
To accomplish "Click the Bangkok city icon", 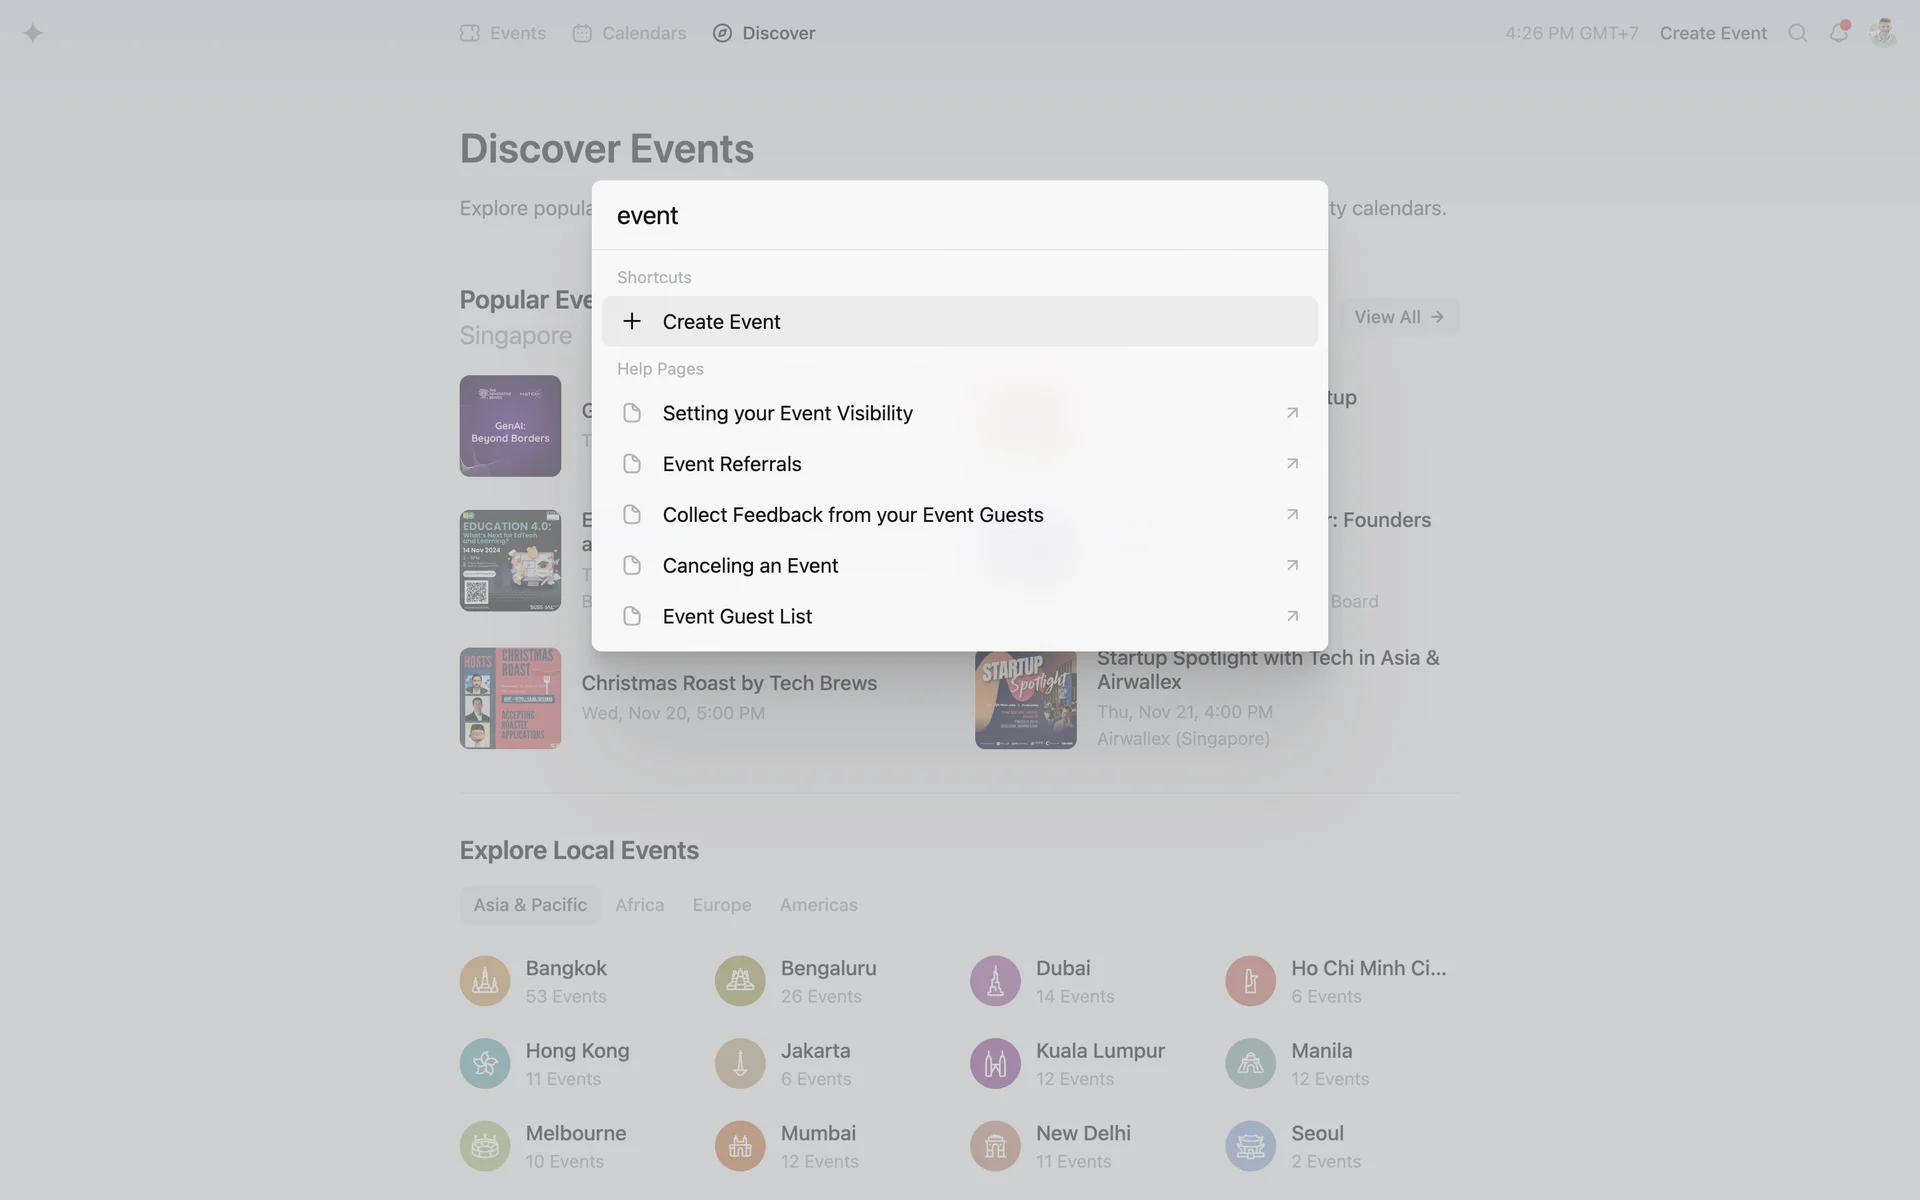I will point(485,981).
